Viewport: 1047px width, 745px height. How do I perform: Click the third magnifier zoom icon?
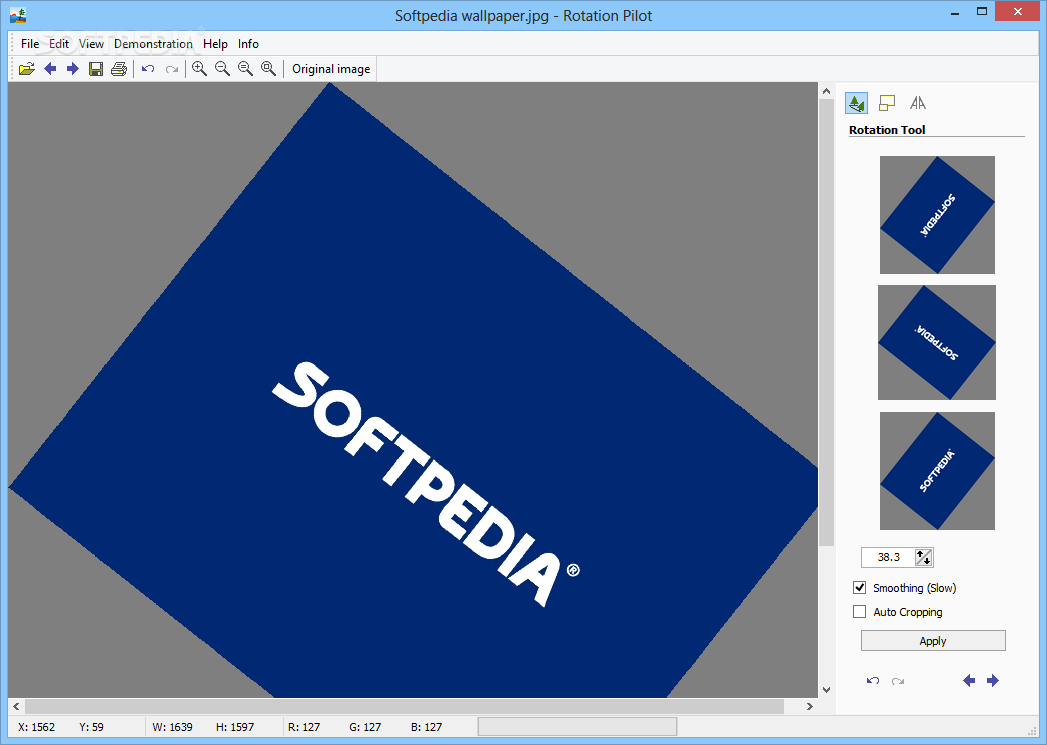click(x=246, y=69)
